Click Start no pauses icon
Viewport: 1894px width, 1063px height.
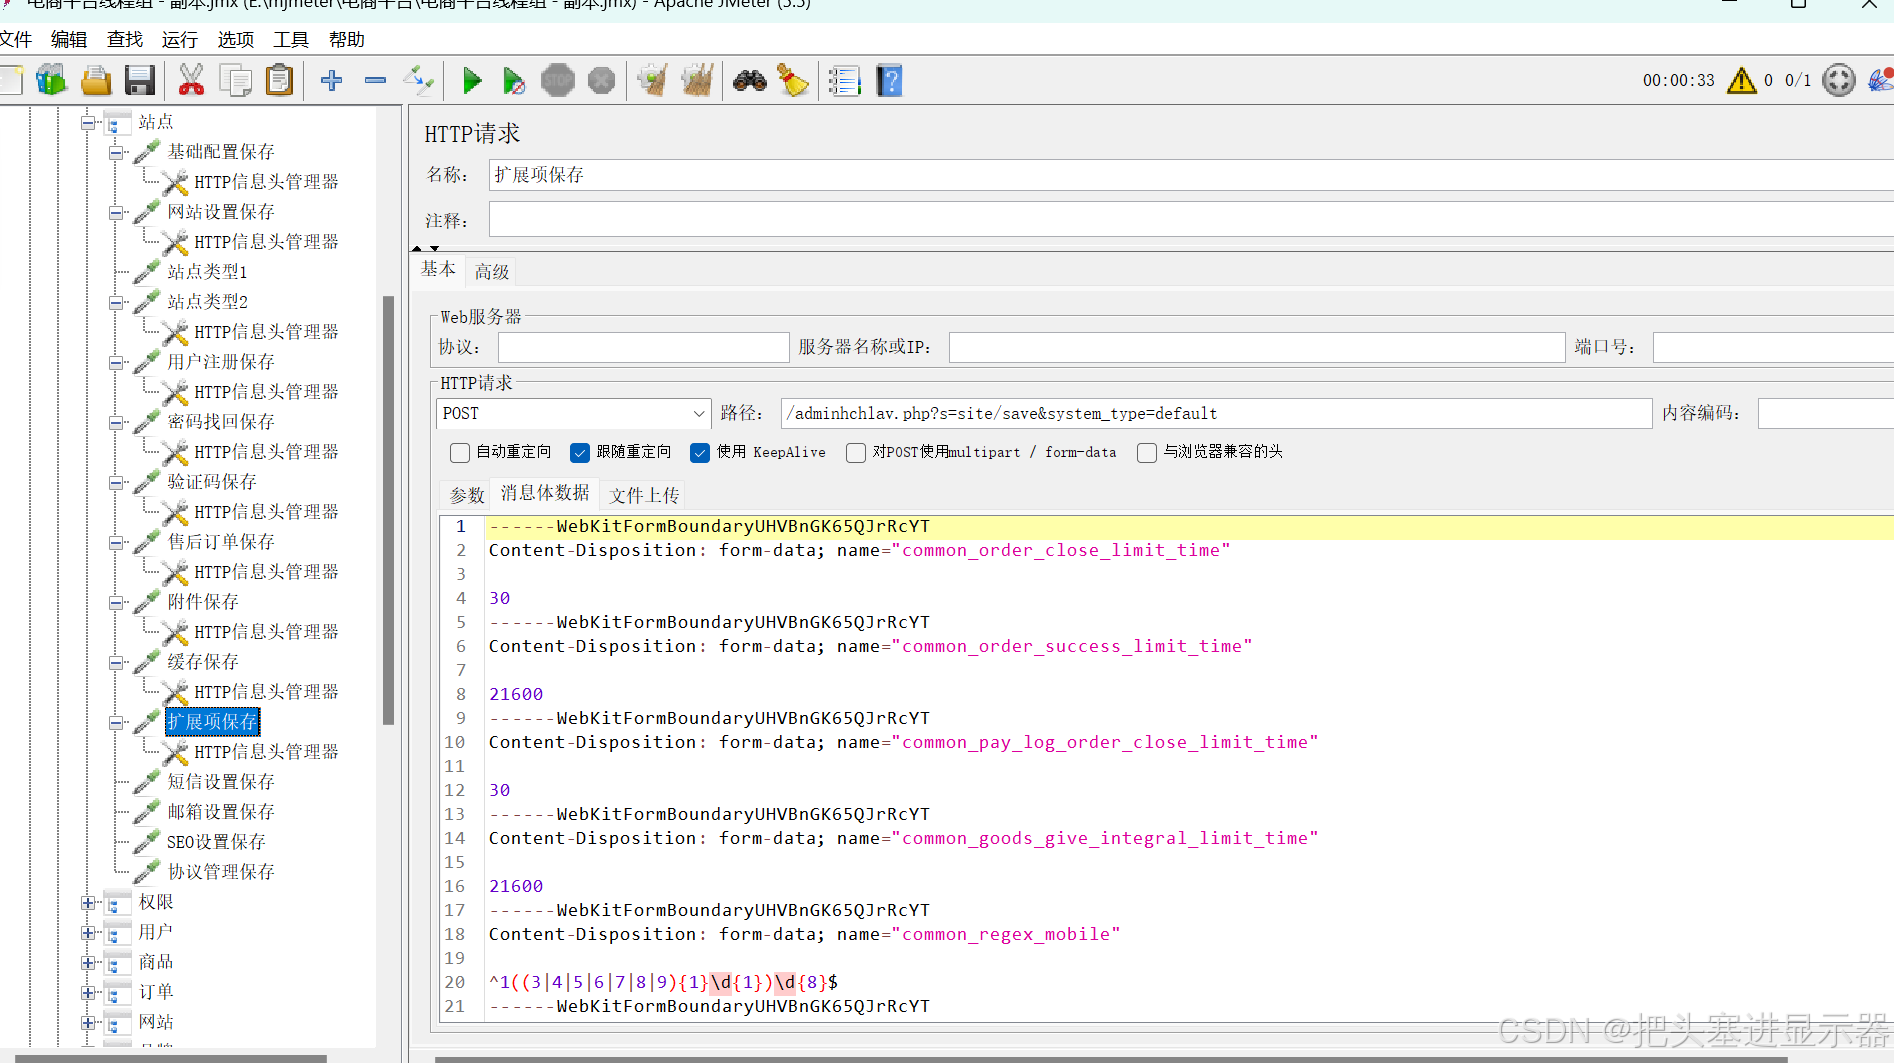point(514,80)
